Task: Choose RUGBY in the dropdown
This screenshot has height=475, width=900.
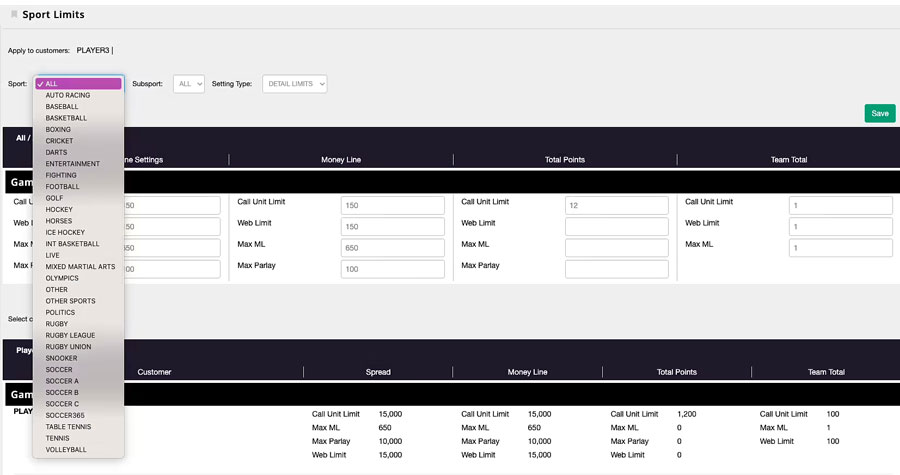Action: 57,324
